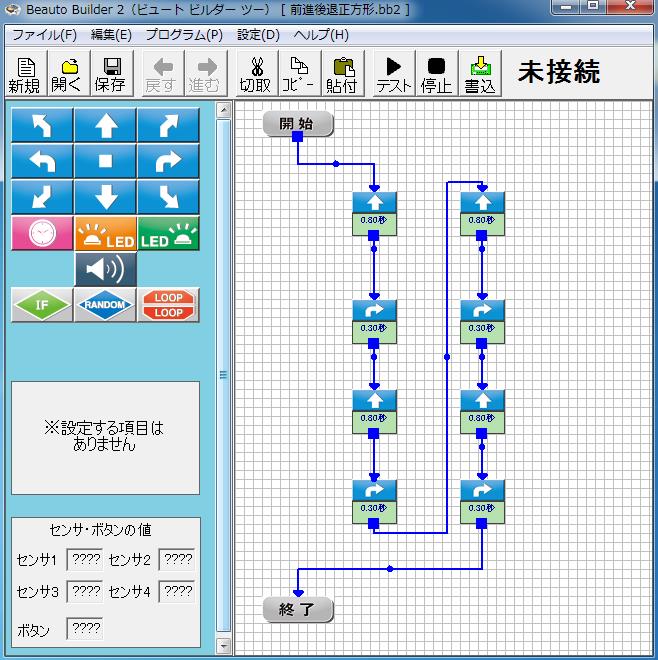658x660 pixels.
Task: Pick the pink wait clock block
Action: [42, 233]
